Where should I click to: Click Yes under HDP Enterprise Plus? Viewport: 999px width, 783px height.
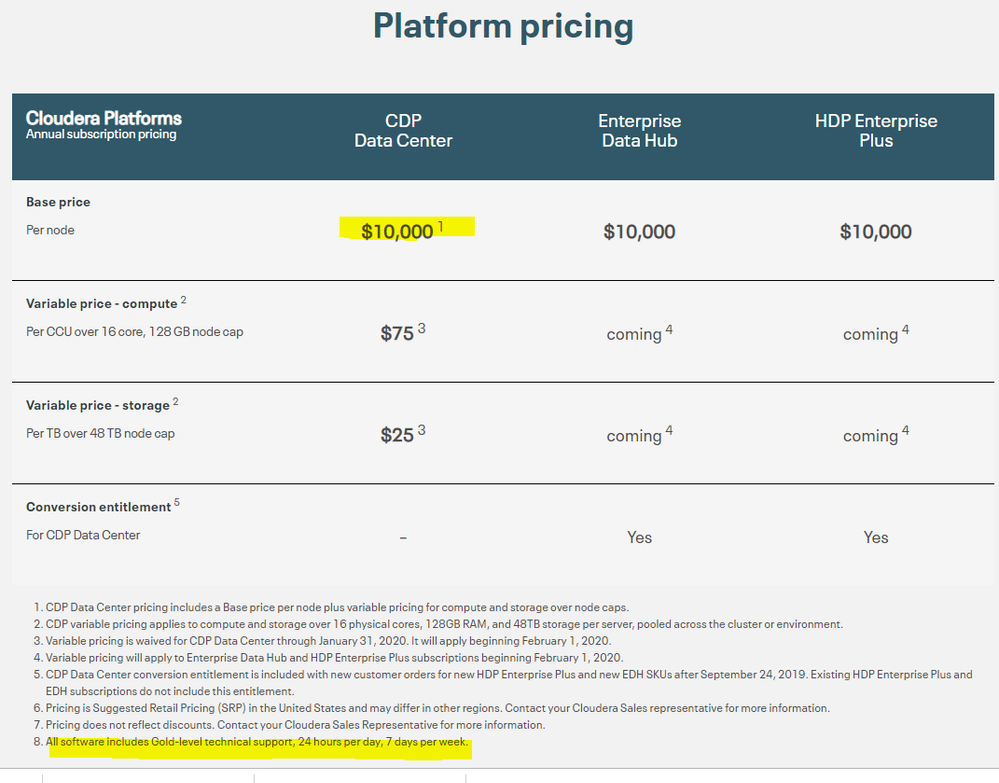coord(875,538)
